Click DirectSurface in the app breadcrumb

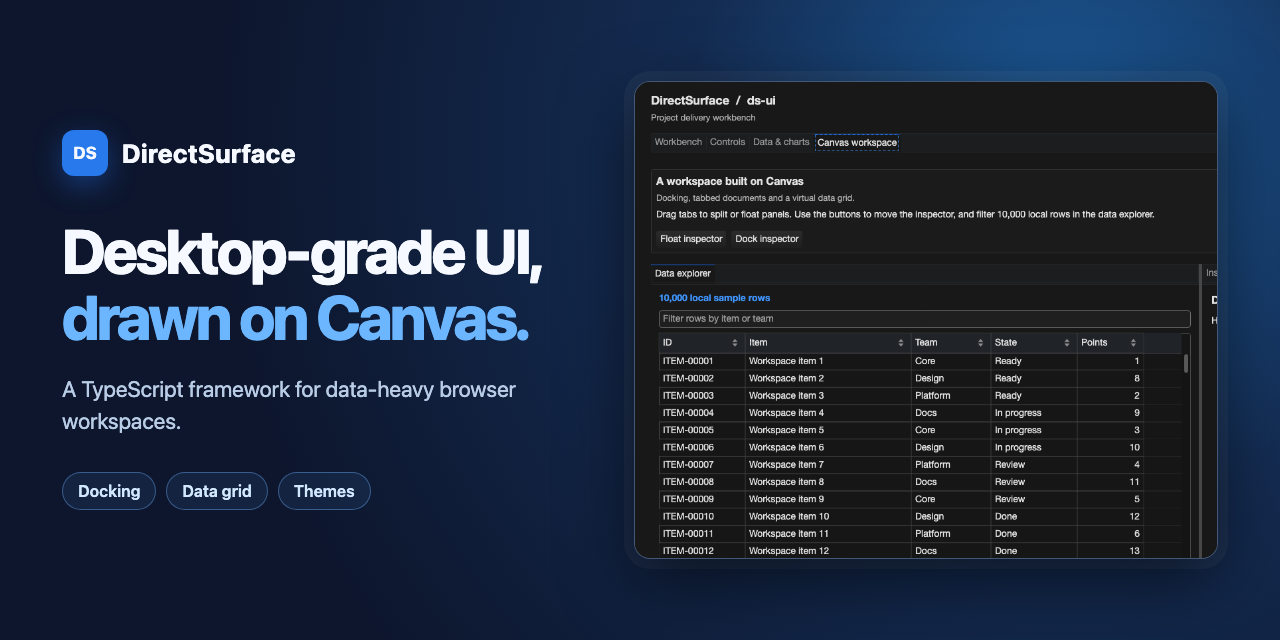(x=690, y=100)
